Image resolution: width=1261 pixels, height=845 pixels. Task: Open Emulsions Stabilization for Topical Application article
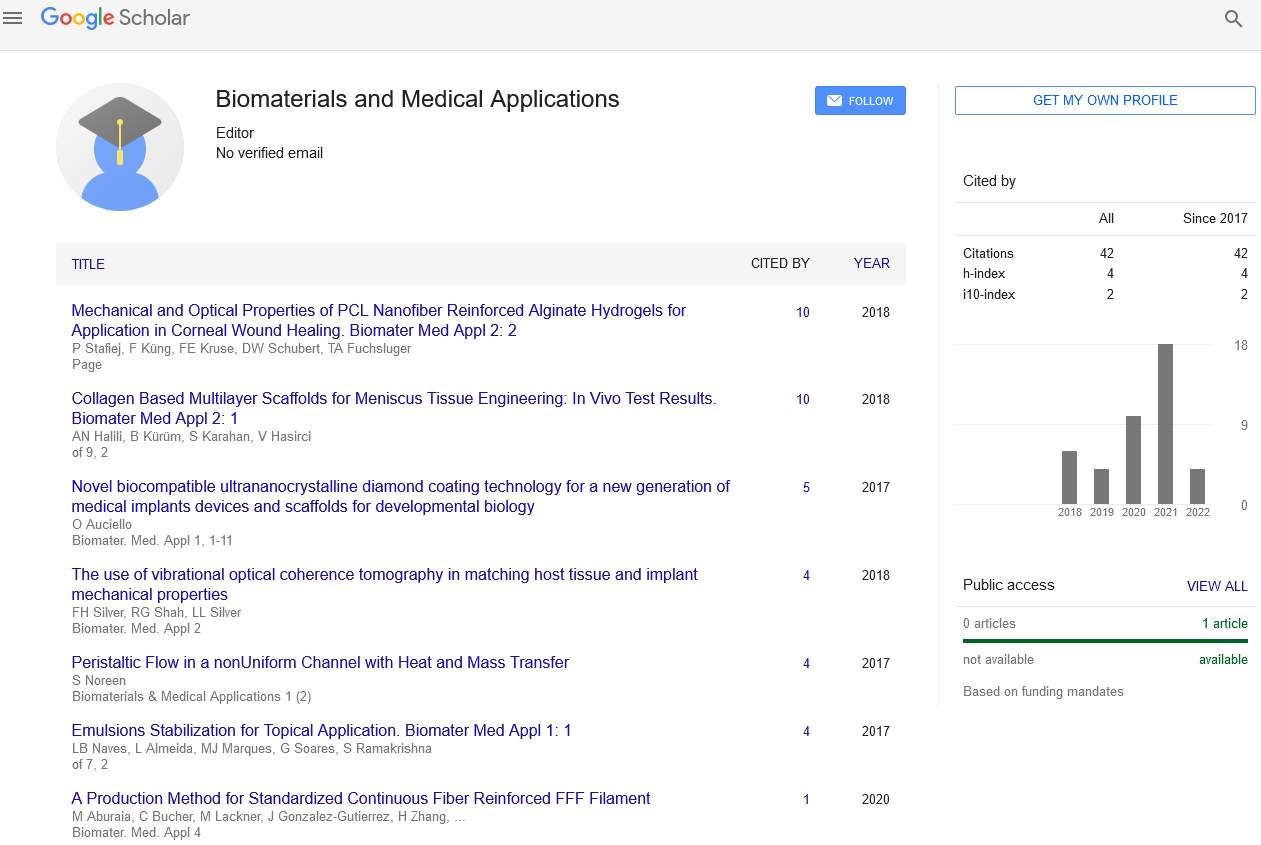pyautogui.click(x=321, y=730)
